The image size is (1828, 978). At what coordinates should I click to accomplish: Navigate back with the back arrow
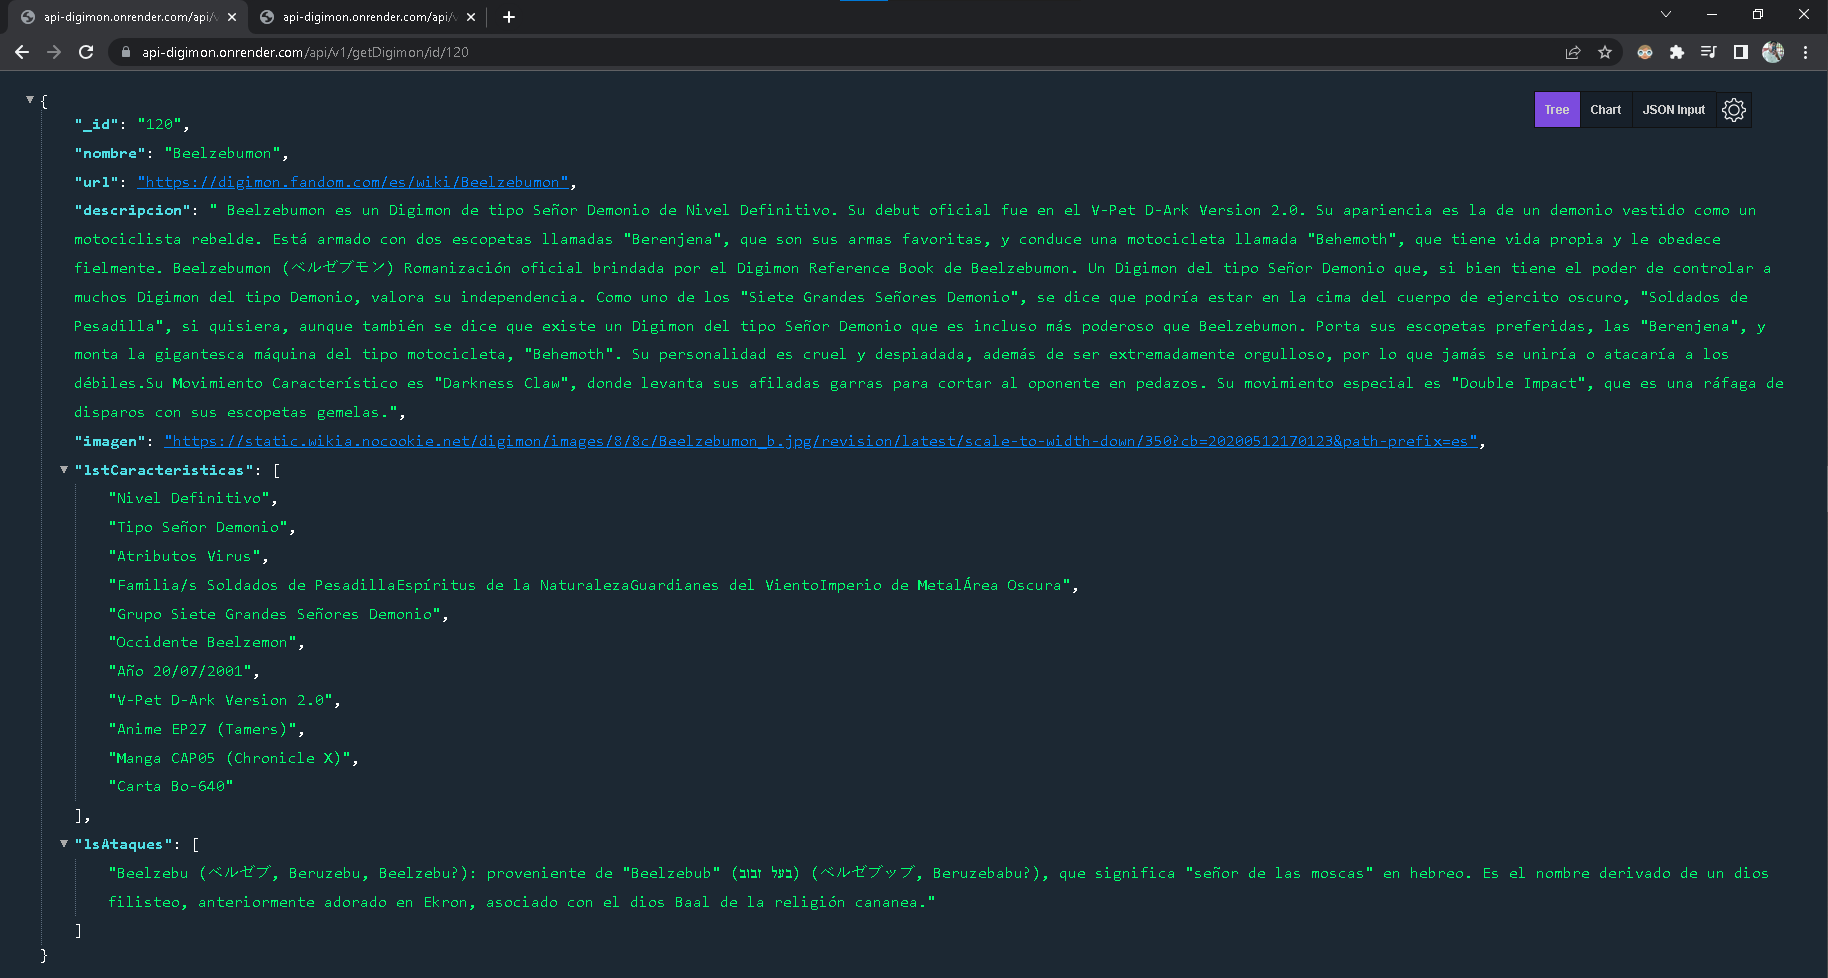(22, 51)
